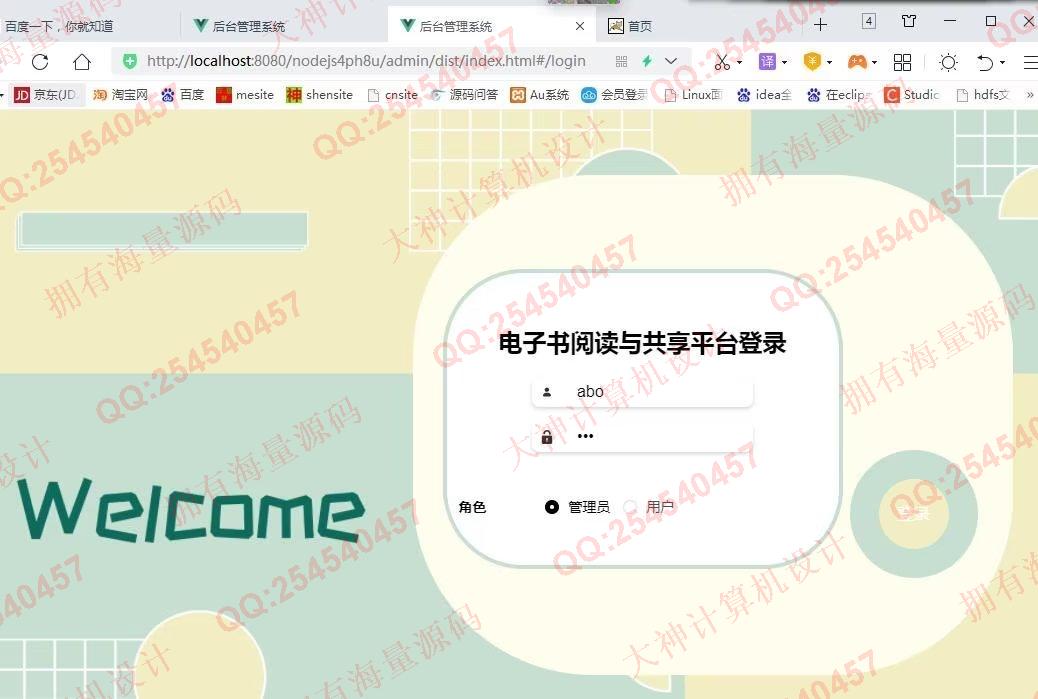Screen dimensions: 1038x699
Task: Open the 会员登录 bookmark
Action: click(x=614, y=95)
